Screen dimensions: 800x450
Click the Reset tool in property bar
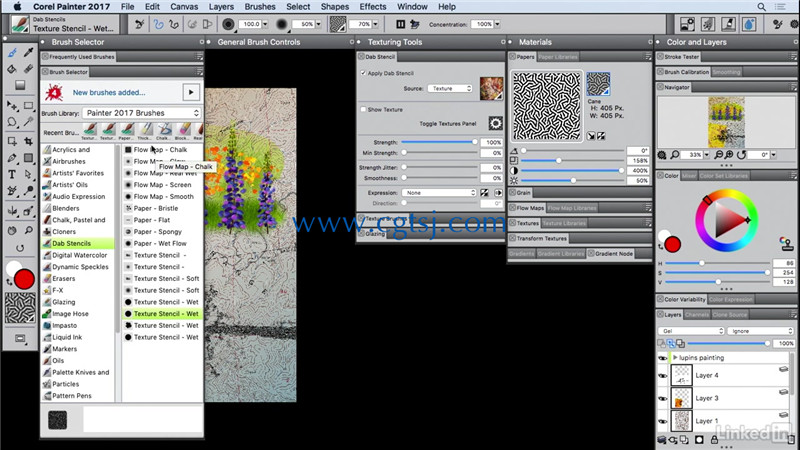tap(139, 24)
